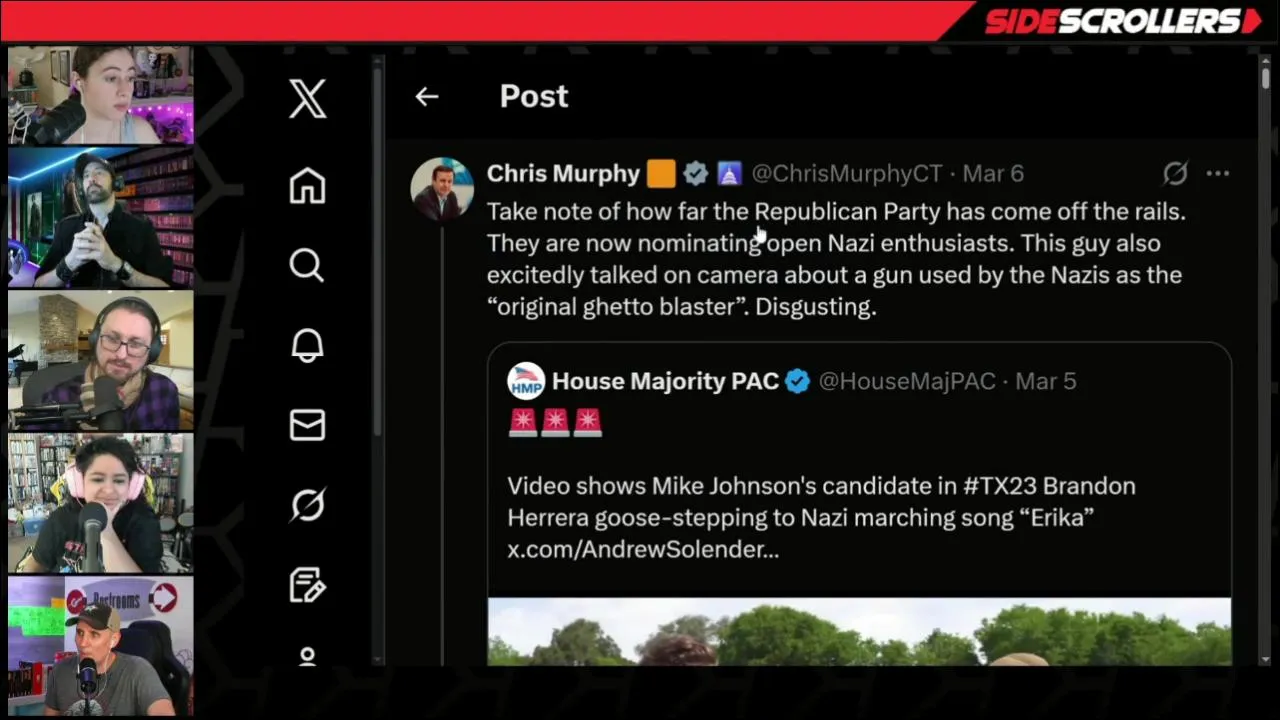Click the Post page heading
Image resolution: width=1280 pixels, height=720 pixels.
pos(534,96)
